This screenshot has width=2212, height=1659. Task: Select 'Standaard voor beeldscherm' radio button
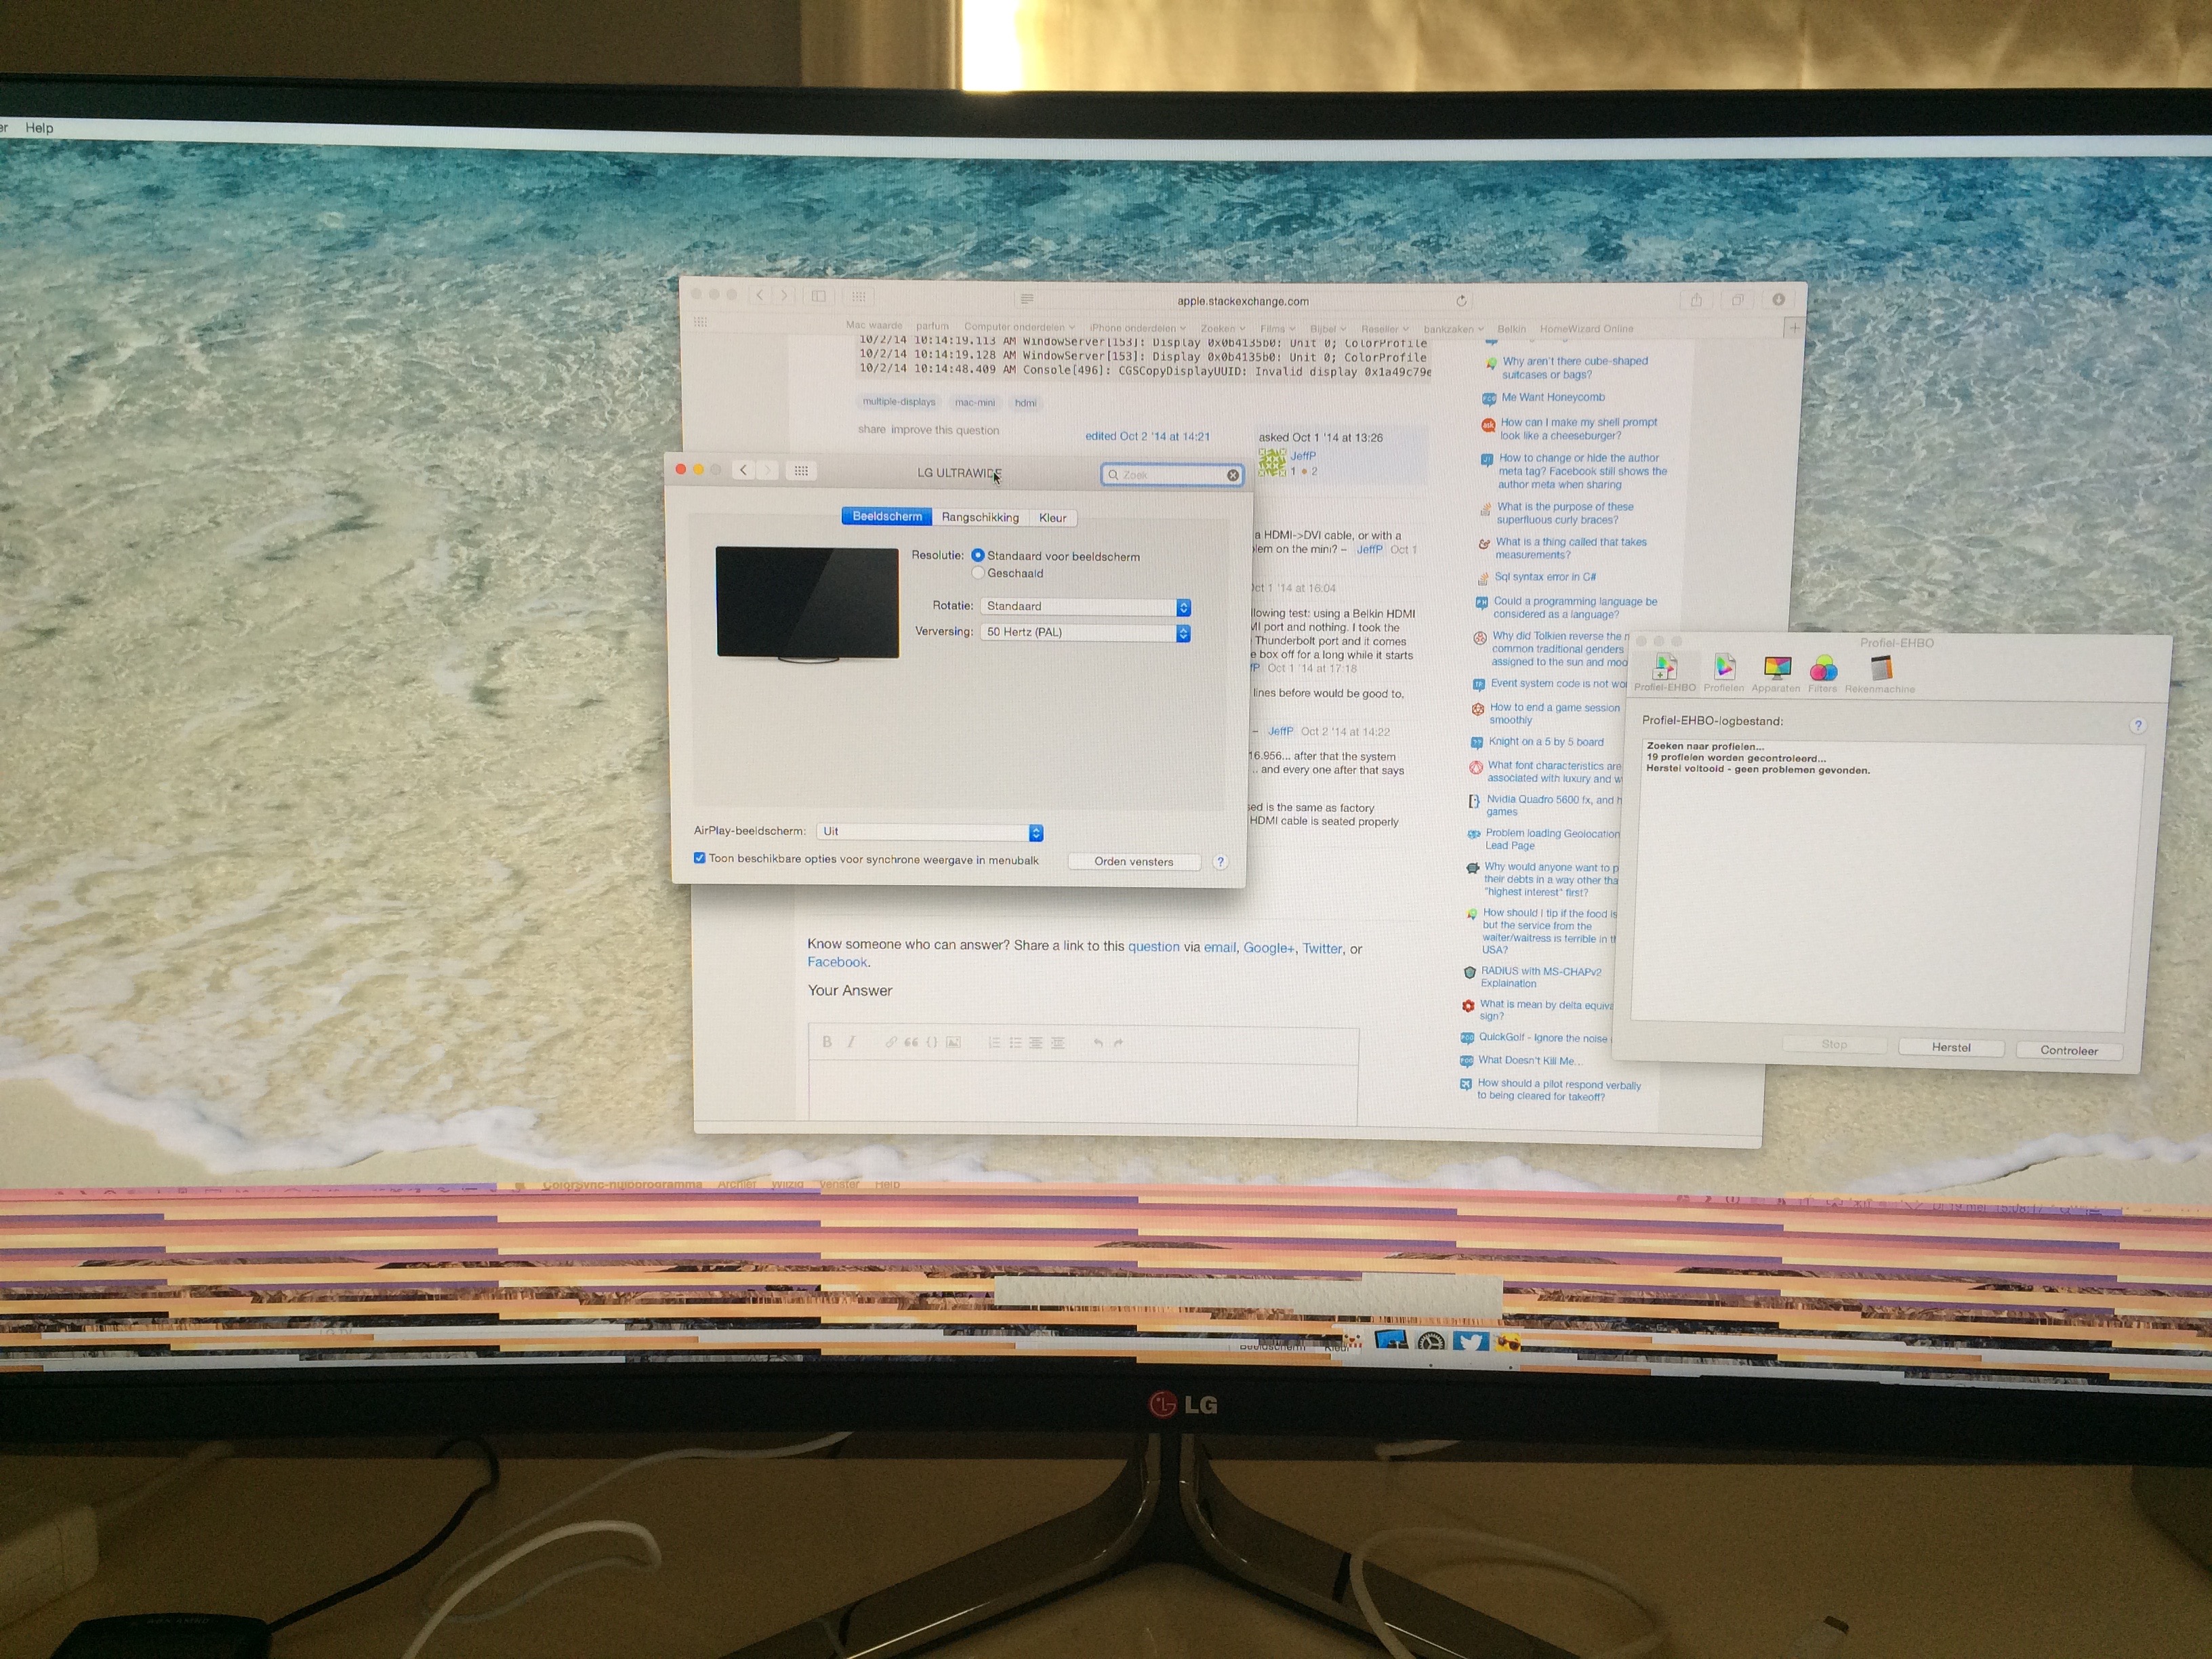pyautogui.click(x=978, y=556)
